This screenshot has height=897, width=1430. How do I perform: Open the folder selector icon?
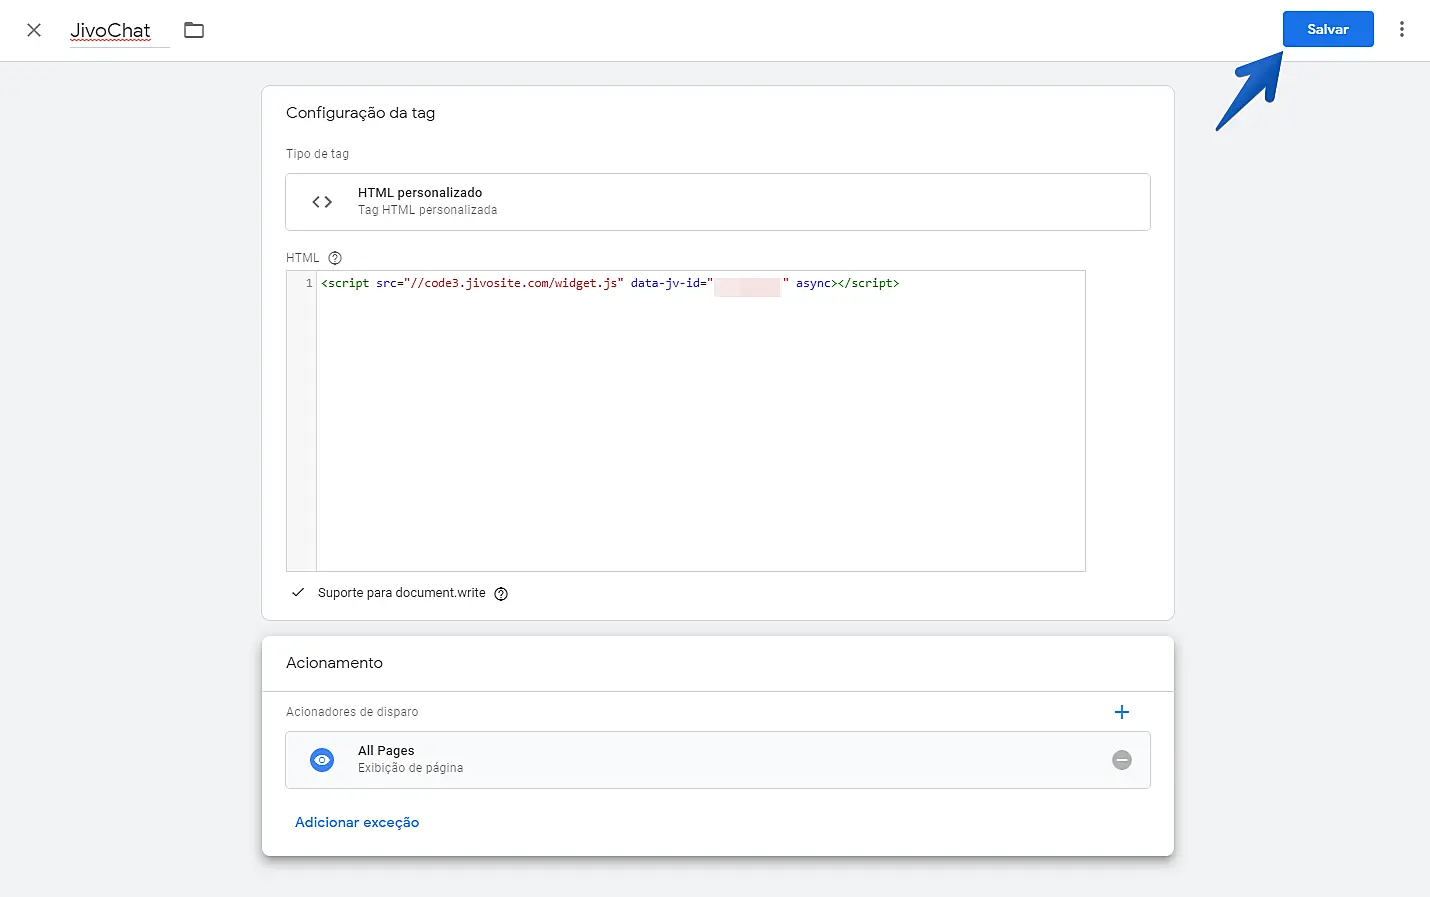194,30
